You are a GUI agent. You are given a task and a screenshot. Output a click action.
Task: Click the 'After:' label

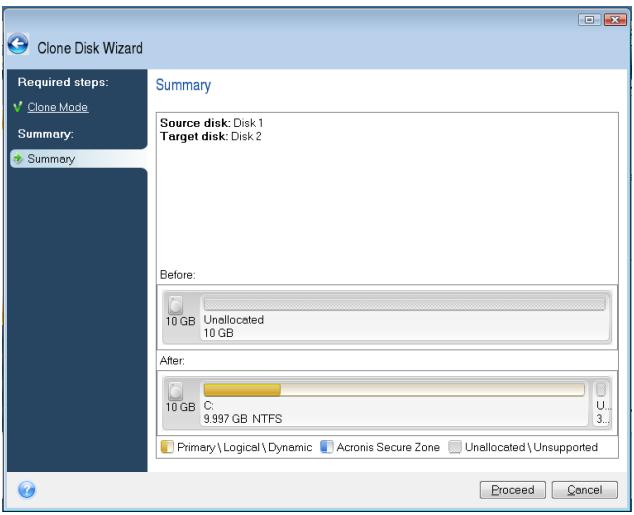[172, 361]
